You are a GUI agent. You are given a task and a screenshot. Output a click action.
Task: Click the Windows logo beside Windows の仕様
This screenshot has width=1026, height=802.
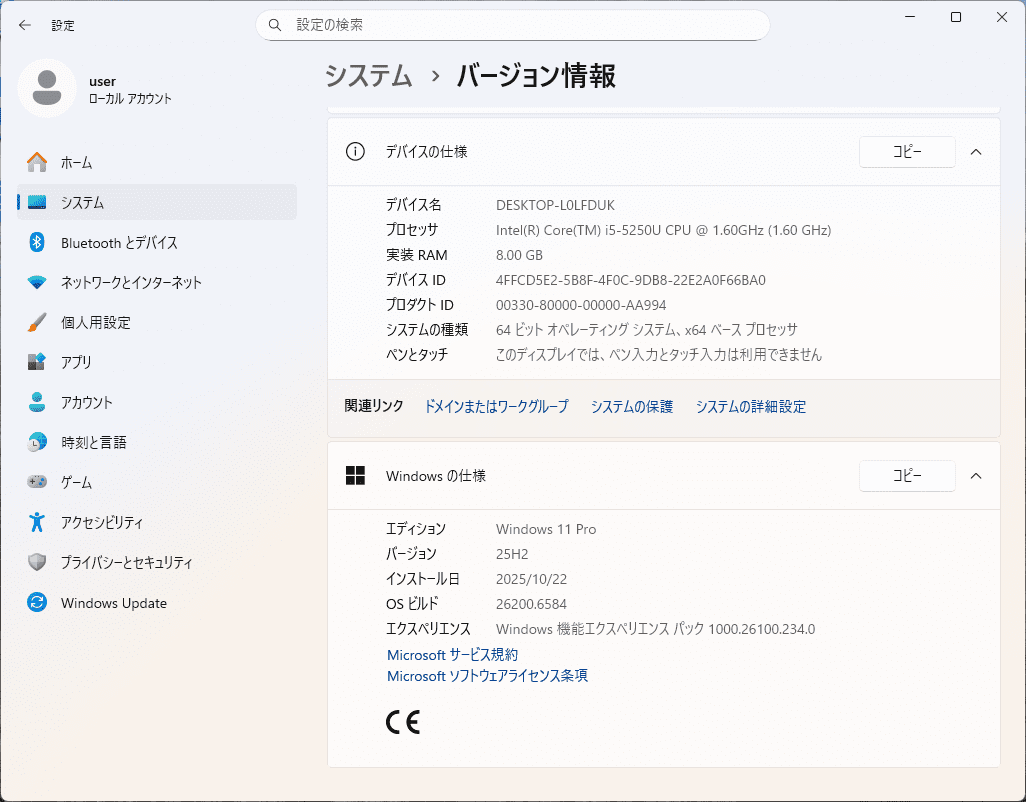(355, 476)
